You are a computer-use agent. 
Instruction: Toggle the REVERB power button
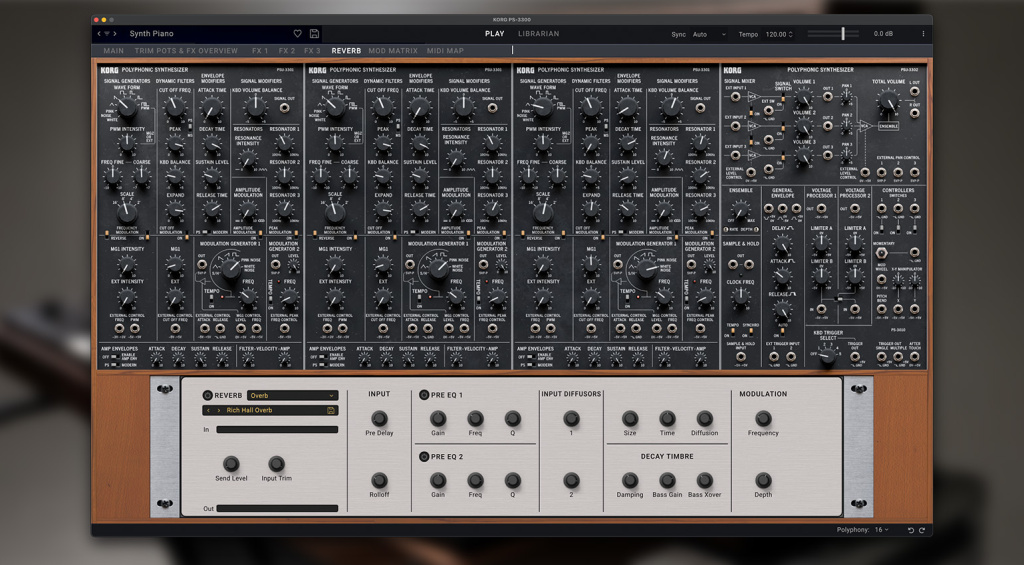click(x=208, y=395)
